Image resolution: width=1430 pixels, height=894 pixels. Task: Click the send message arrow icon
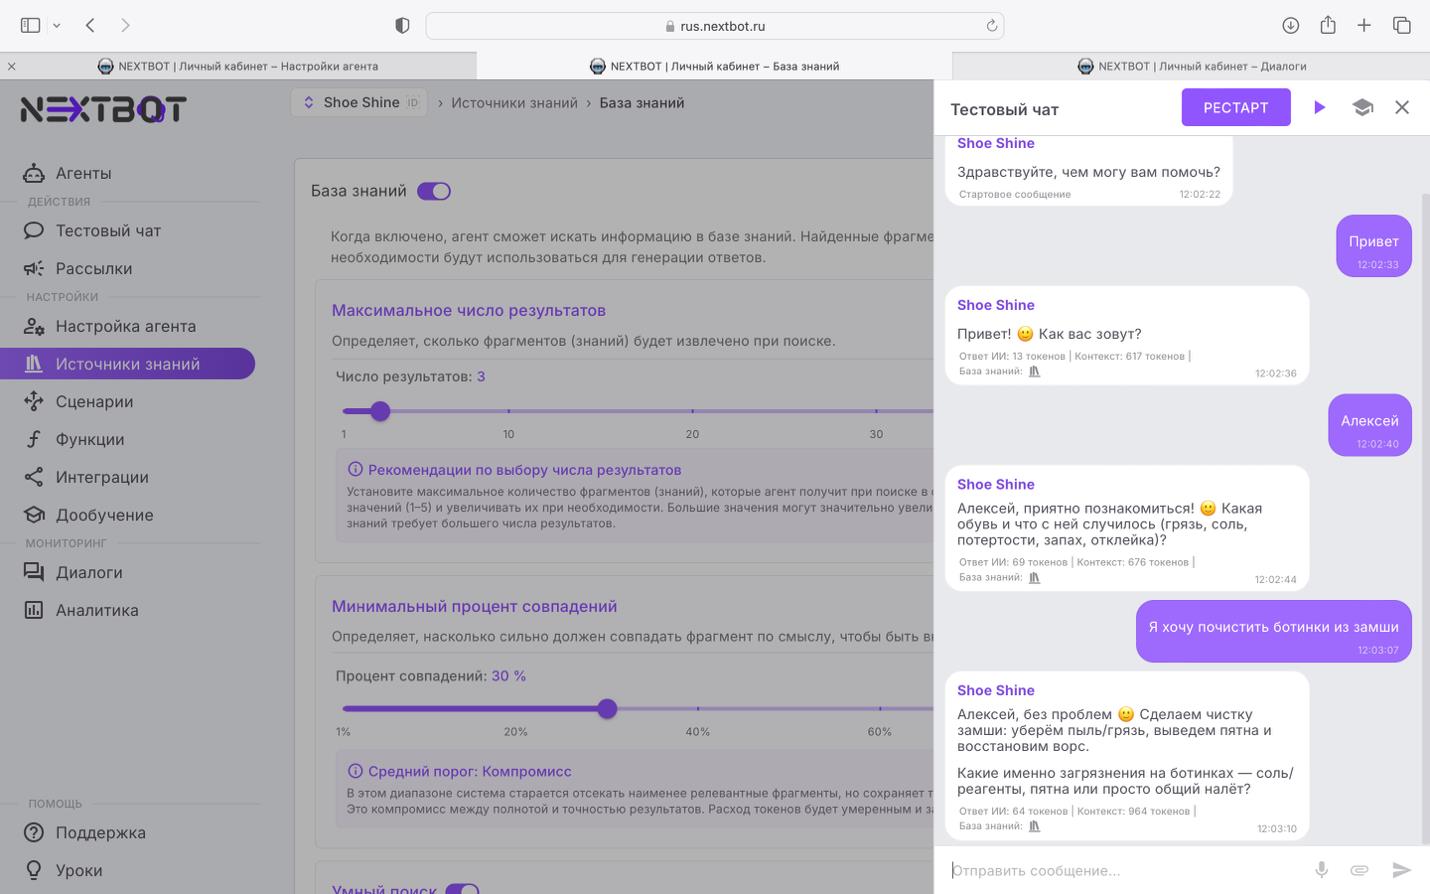click(x=1401, y=870)
